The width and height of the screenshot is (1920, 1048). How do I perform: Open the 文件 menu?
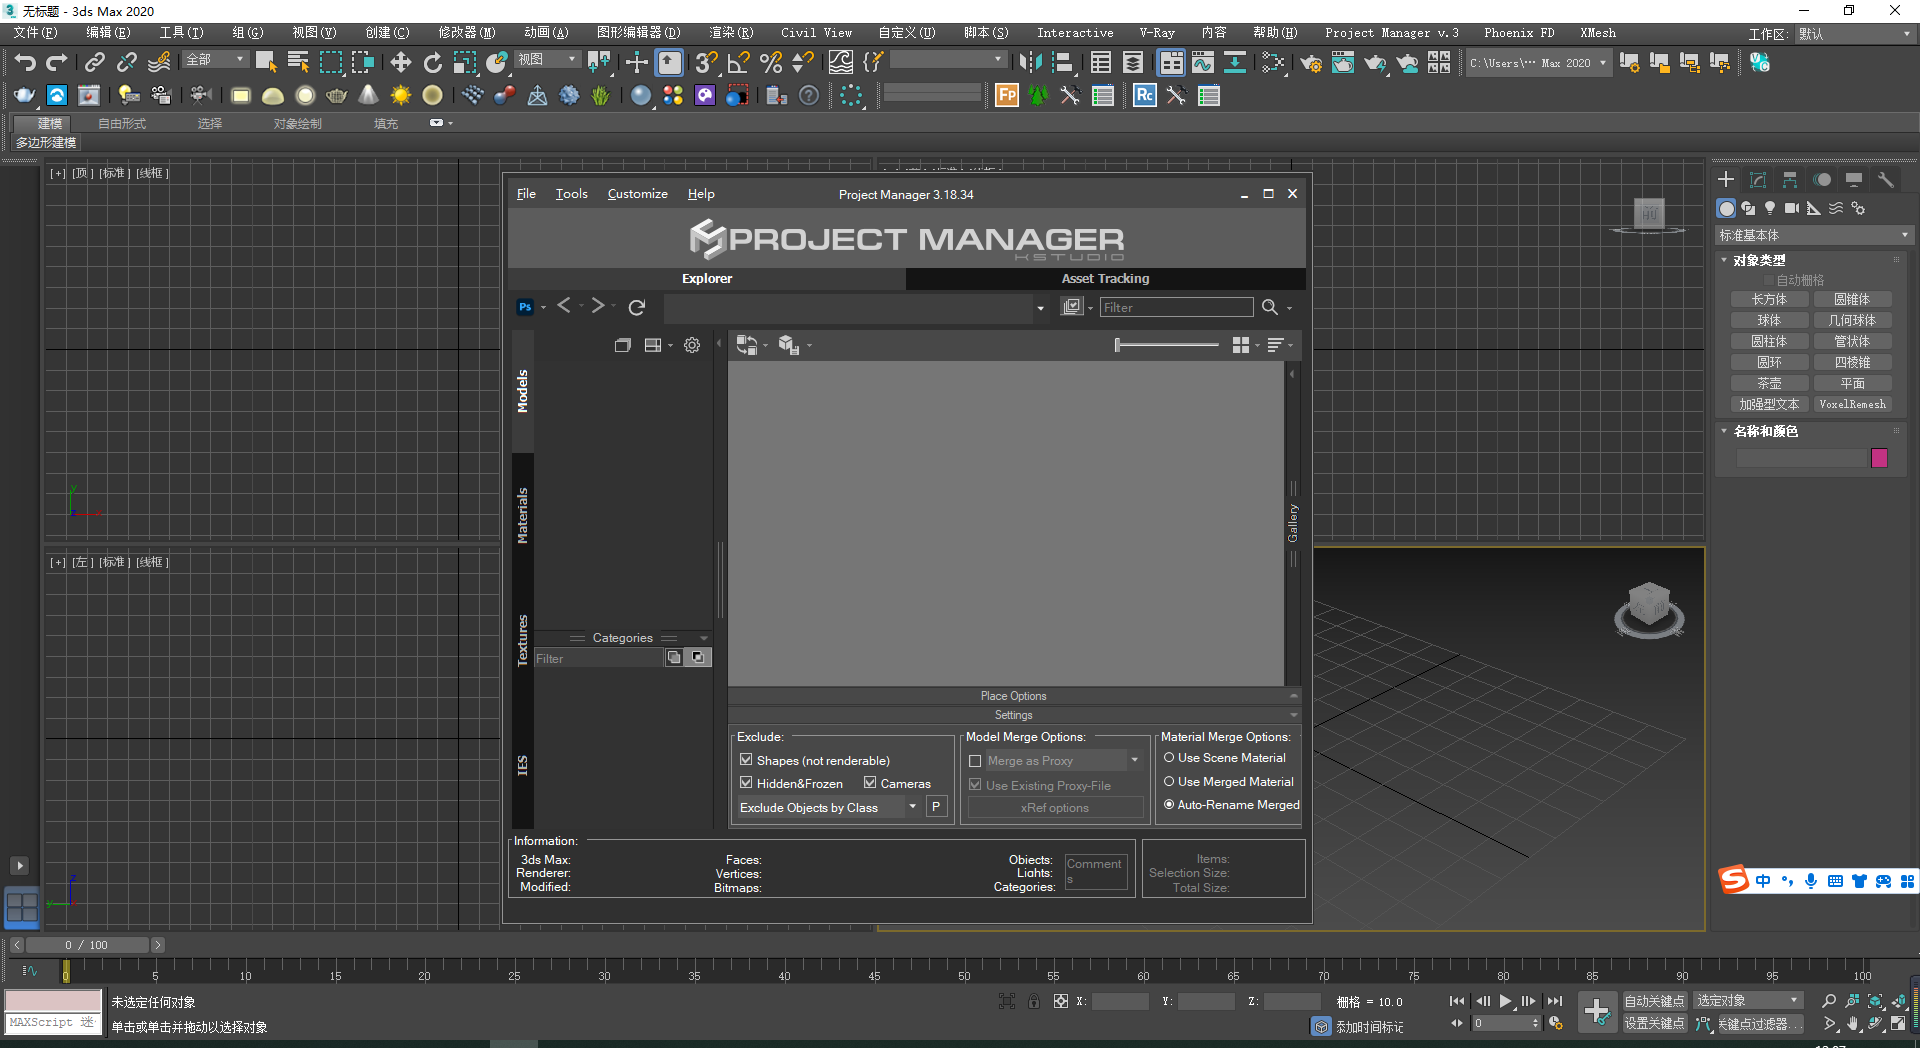click(35, 33)
